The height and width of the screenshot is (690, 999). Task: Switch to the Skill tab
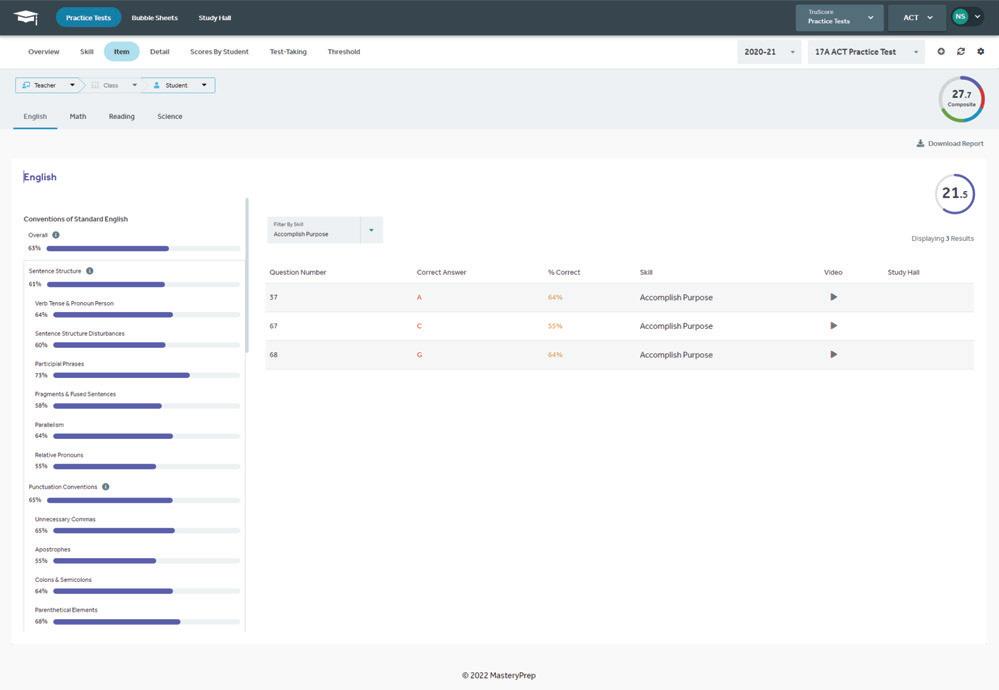[87, 52]
